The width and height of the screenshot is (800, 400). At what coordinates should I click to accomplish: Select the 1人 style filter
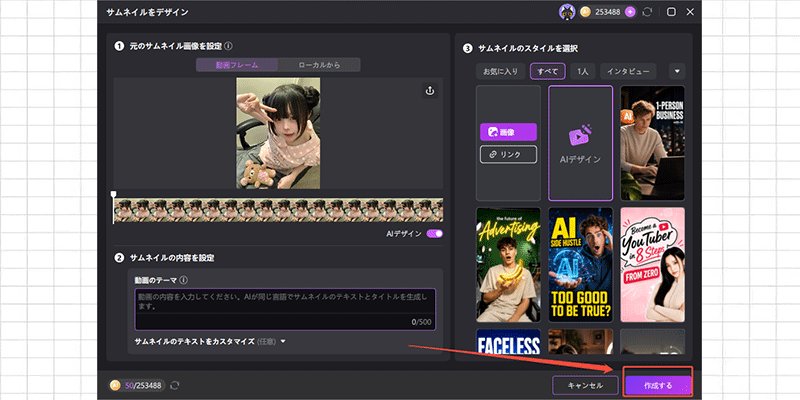tap(583, 71)
